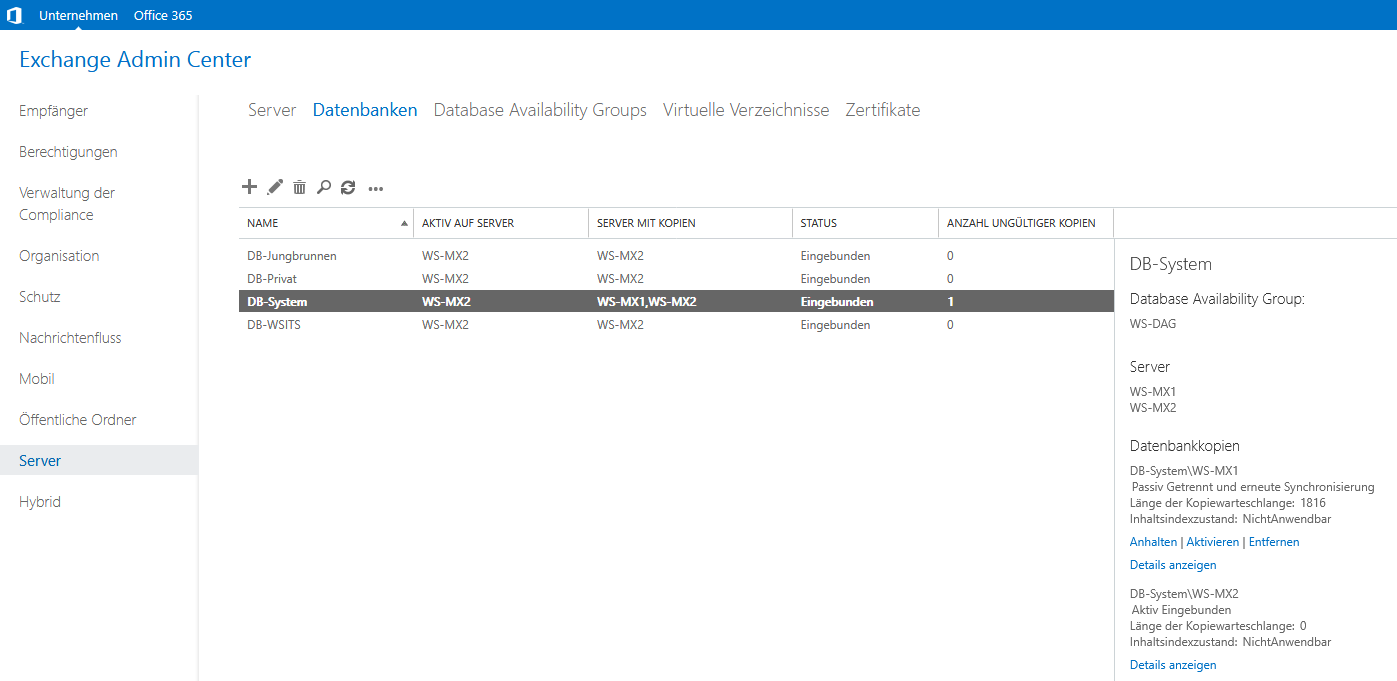
Task: Click active server WS-MX2 of DB-Privat
Action: tap(445, 279)
